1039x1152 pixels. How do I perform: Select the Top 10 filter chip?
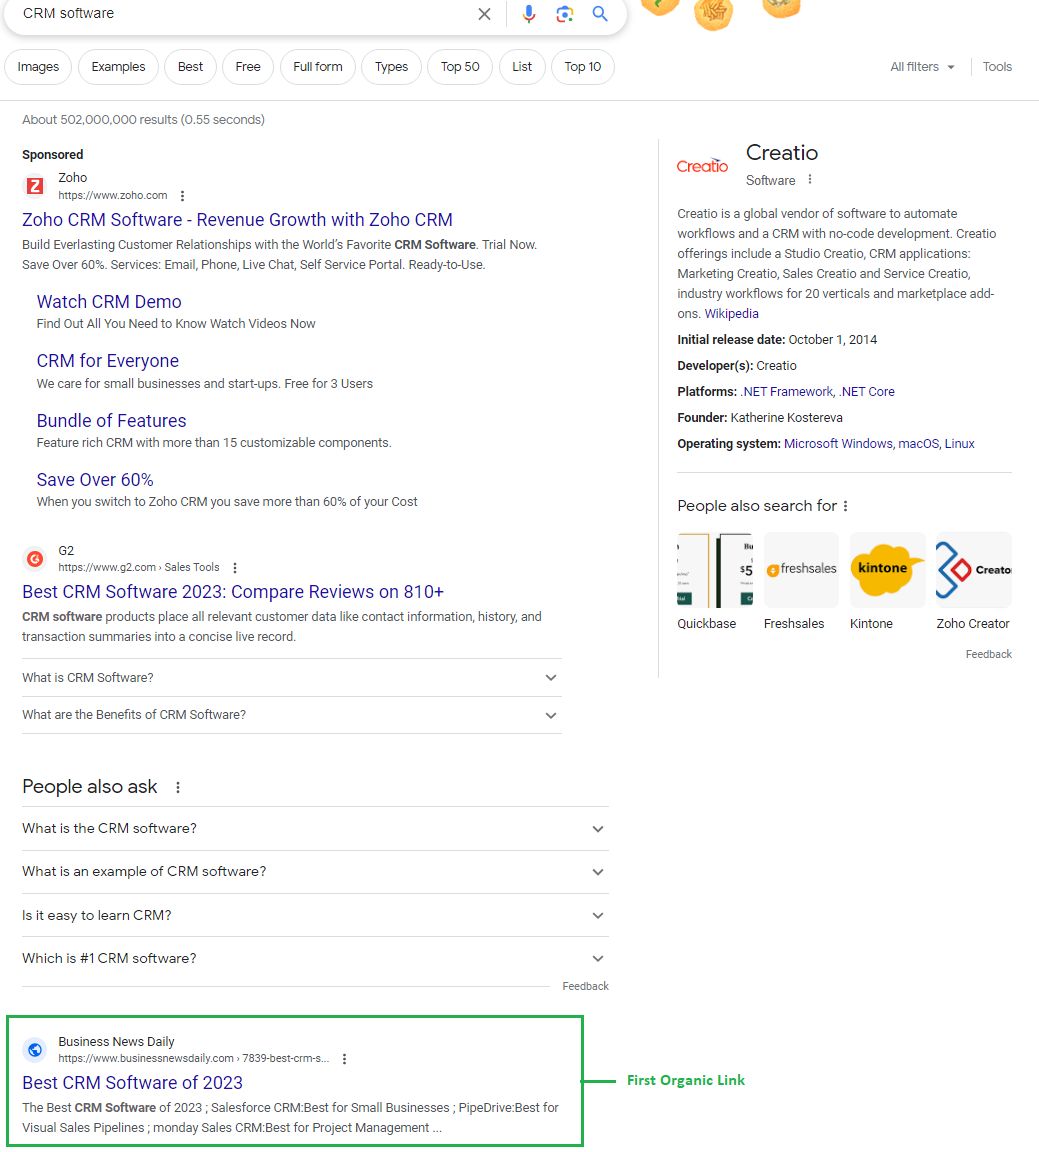(582, 67)
